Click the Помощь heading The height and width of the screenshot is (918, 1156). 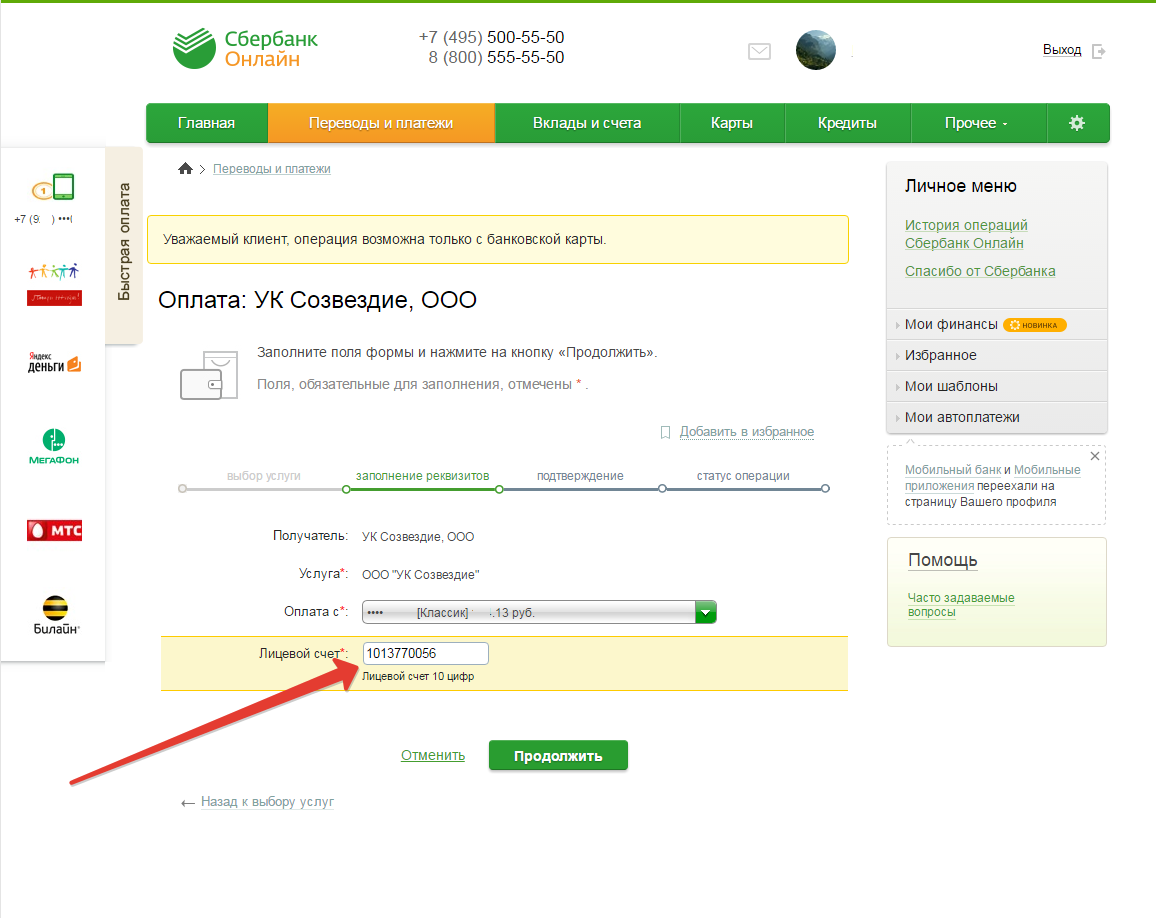pyautogui.click(x=942, y=560)
